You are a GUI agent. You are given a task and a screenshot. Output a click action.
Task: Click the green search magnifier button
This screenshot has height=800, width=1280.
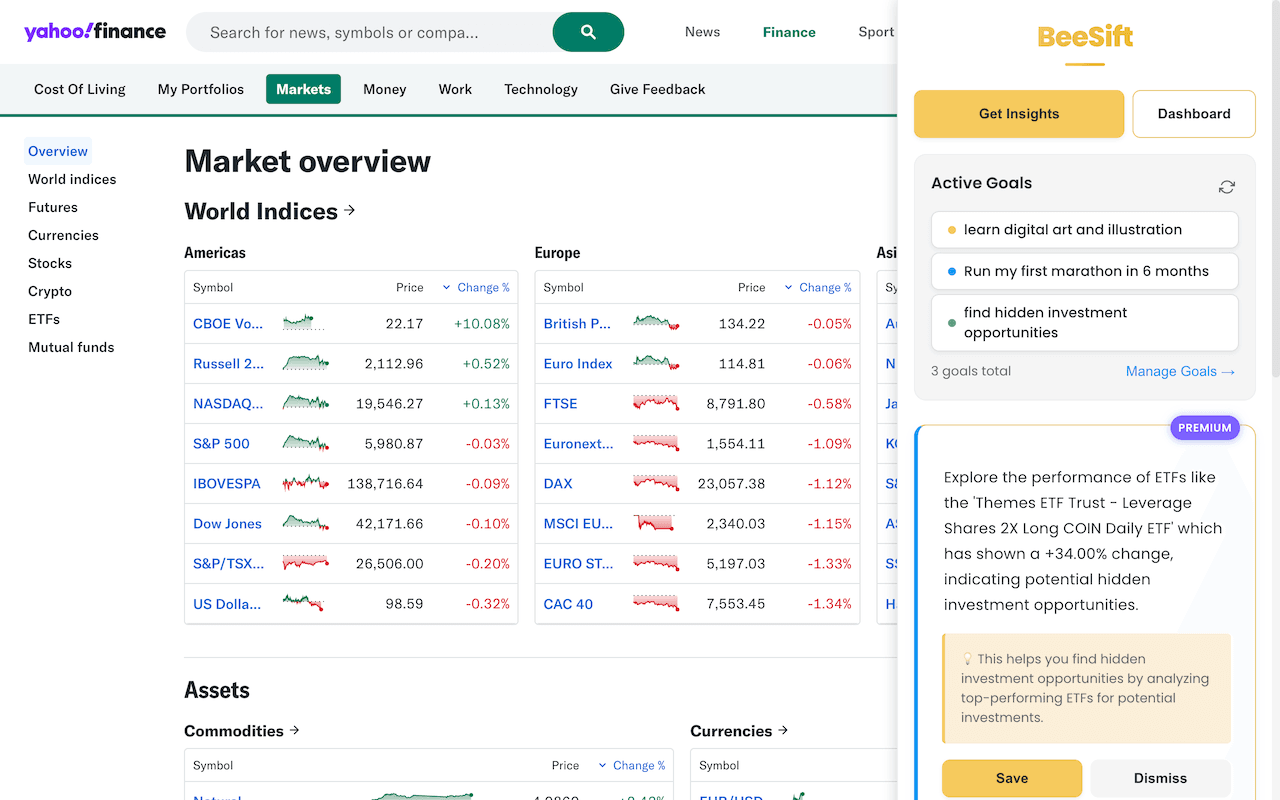(588, 32)
